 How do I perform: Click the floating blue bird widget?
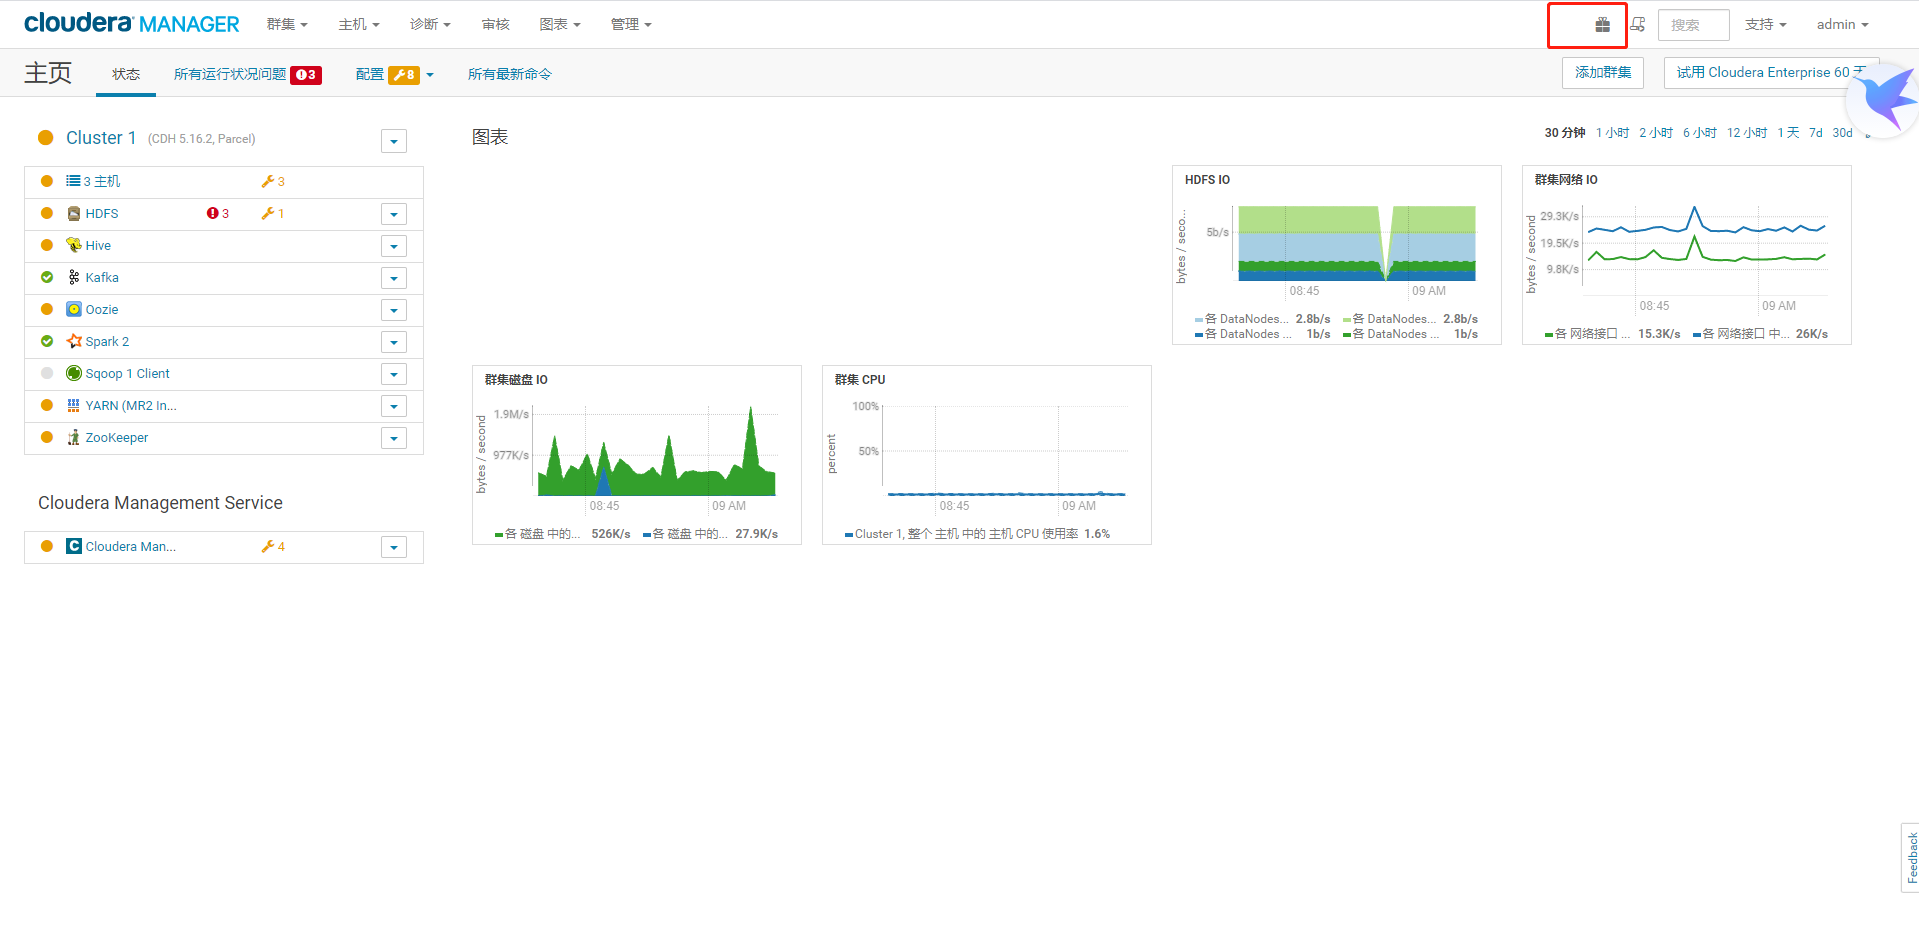click(1884, 100)
